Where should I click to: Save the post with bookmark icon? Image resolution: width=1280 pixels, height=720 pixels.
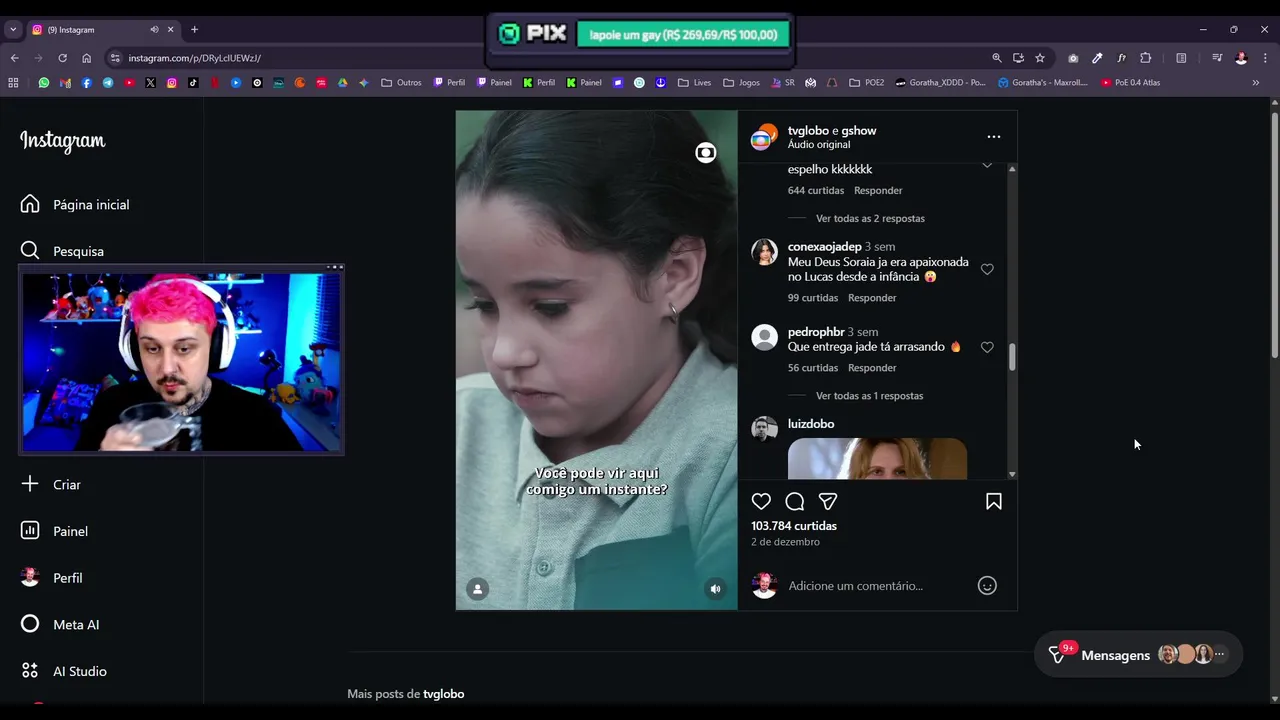(x=994, y=501)
